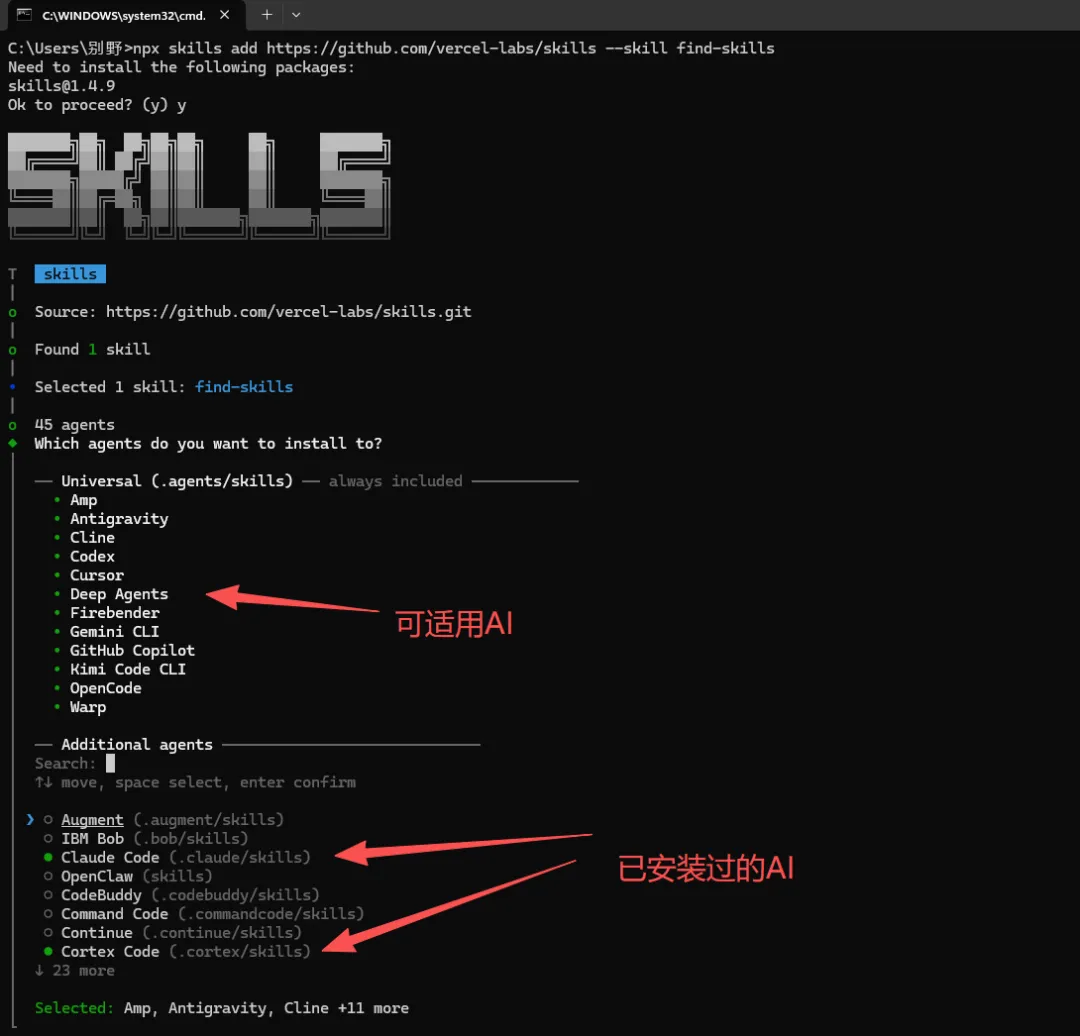Click the 'skills@1.4.9' package line
The width and height of the screenshot is (1080, 1036).
pyautogui.click(x=61, y=86)
